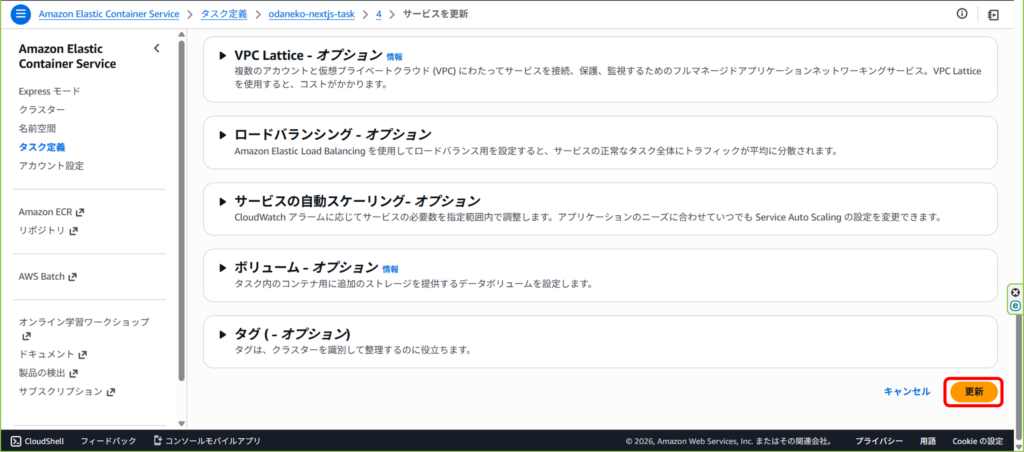Expand the ボリューム option section

(223, 268)
